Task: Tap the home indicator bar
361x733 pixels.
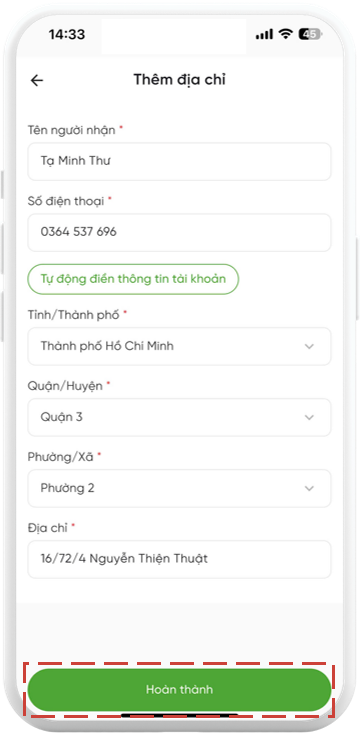Action: (180, 715)
